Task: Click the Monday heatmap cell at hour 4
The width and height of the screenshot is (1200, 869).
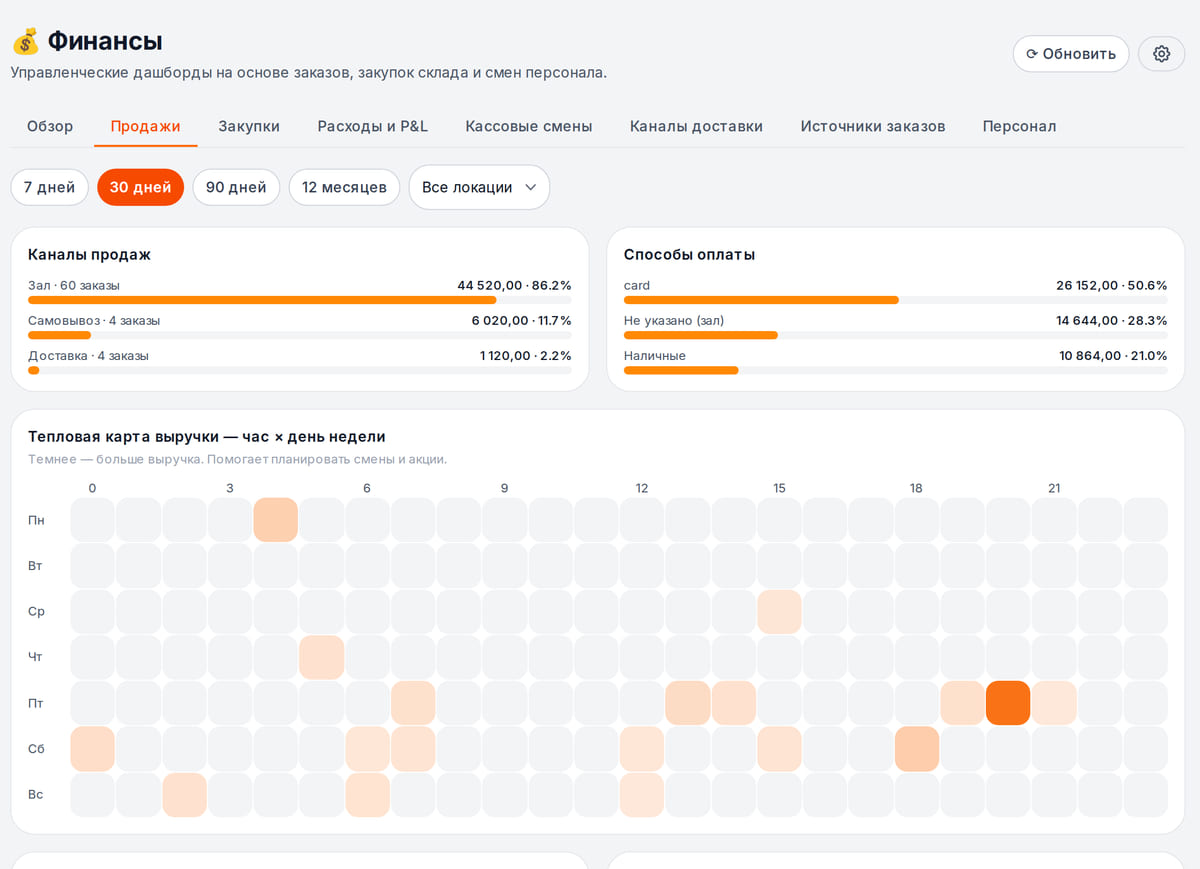Action: (276, 520)
